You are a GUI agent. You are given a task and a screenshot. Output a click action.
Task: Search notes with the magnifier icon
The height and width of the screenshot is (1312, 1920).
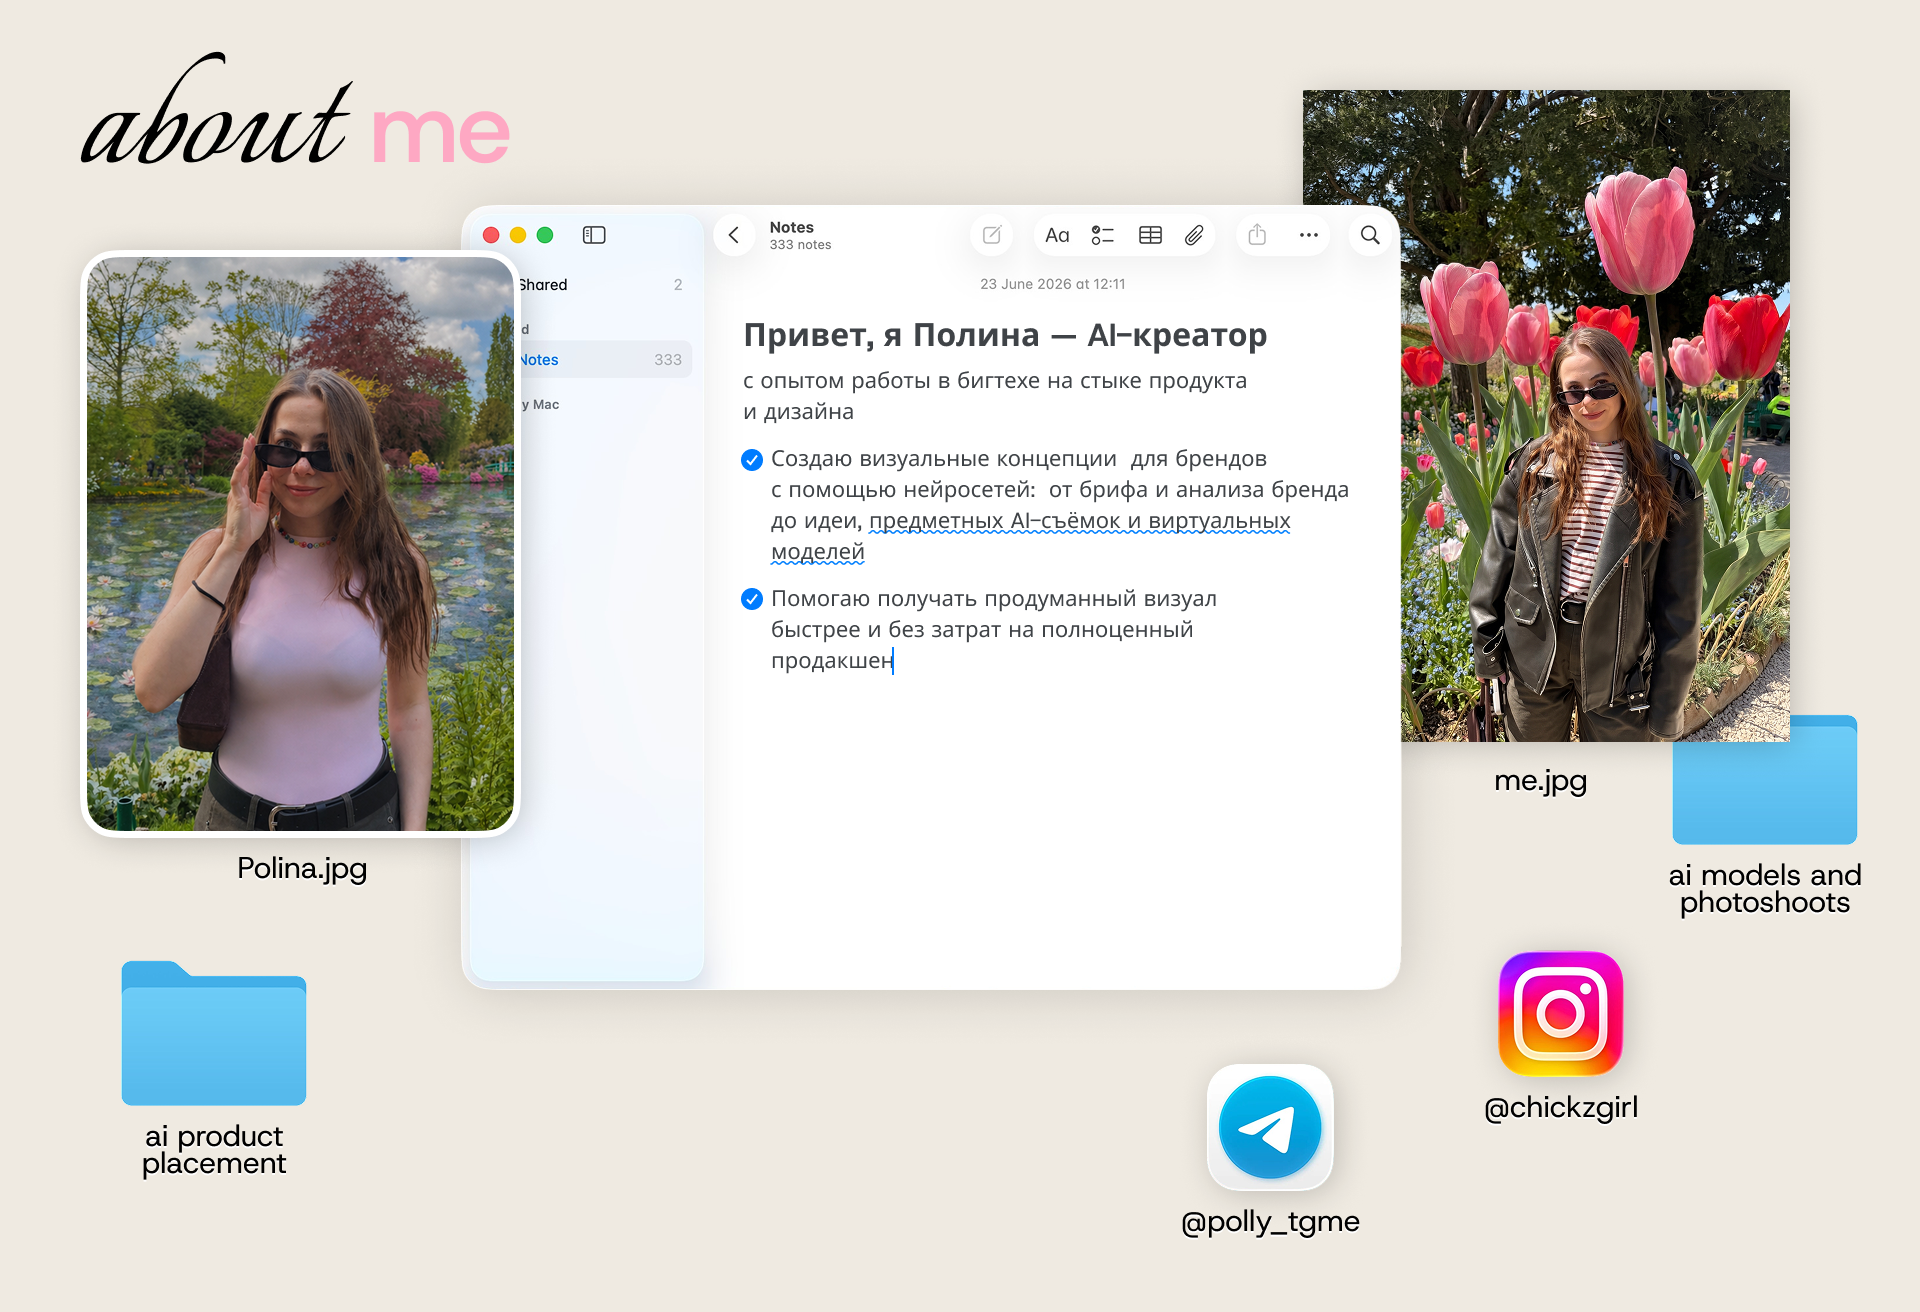[1370, 235]
